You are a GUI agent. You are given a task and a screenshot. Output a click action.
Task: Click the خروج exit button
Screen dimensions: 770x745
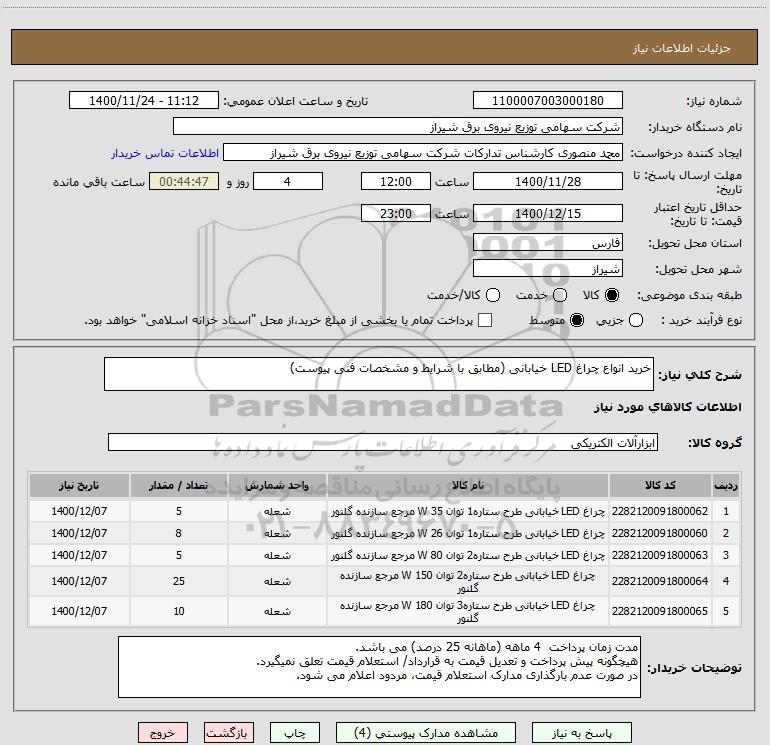[x=163, y=733]
